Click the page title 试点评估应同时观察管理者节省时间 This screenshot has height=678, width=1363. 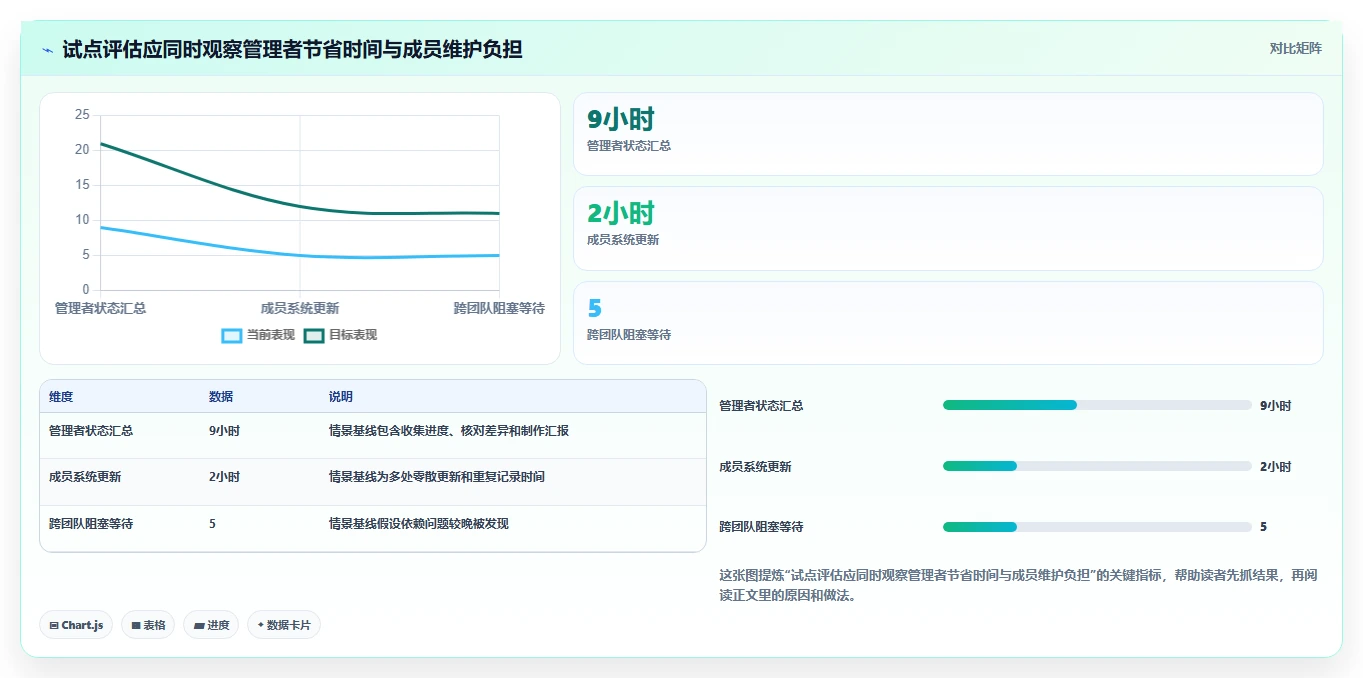click(x=292, y=49)
